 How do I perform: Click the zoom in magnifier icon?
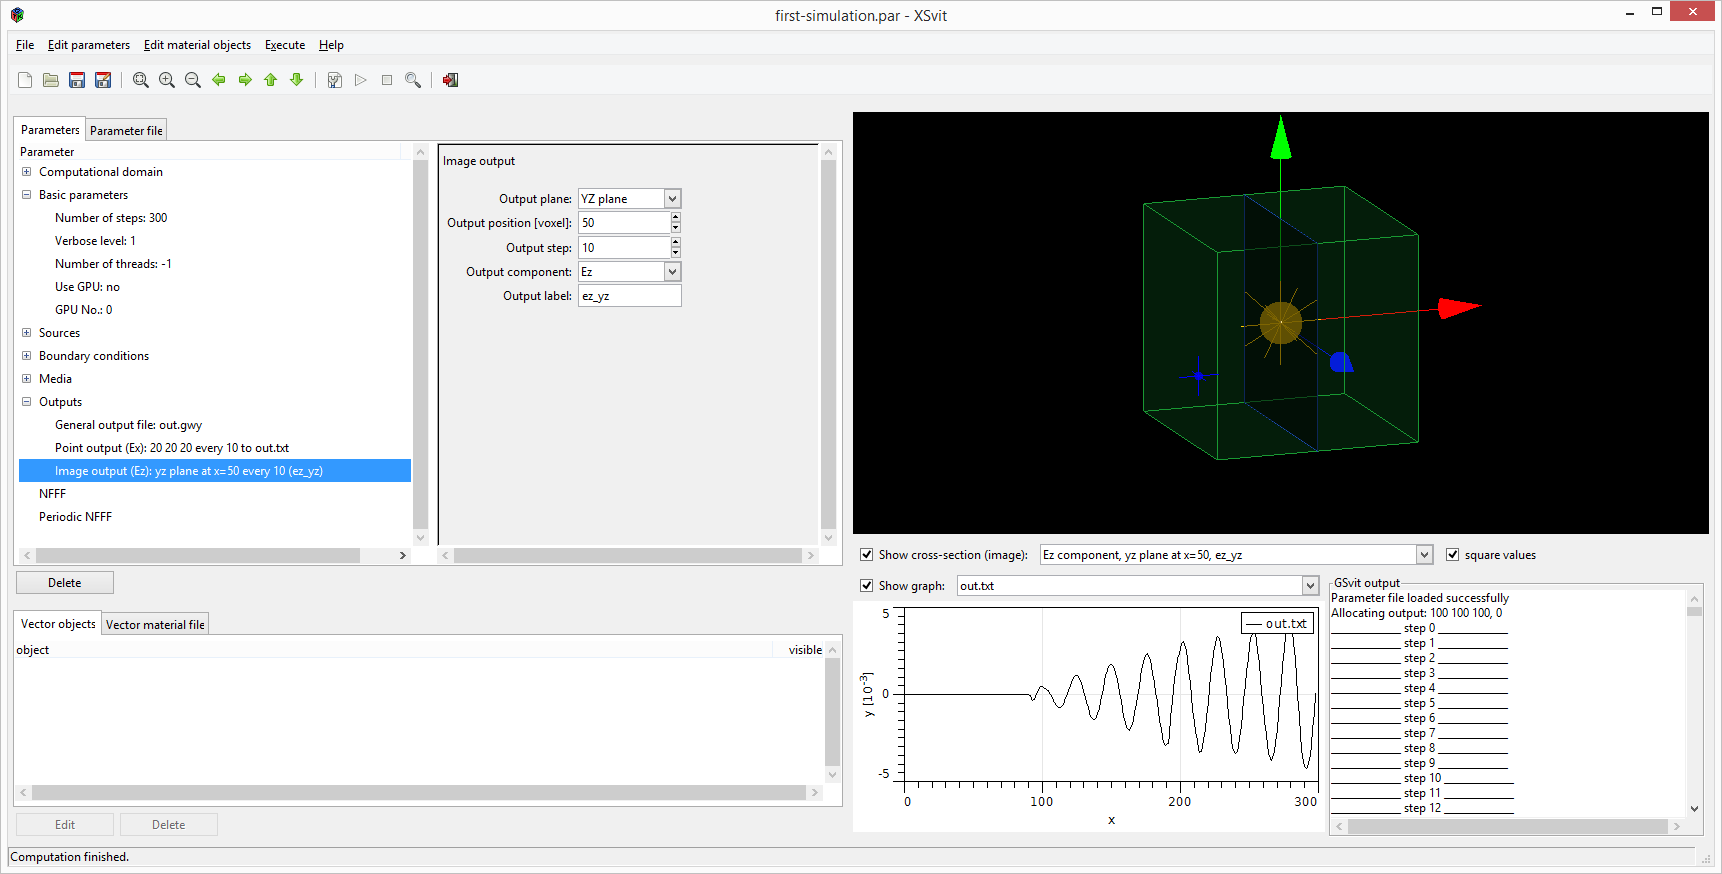tap(167, 80)
